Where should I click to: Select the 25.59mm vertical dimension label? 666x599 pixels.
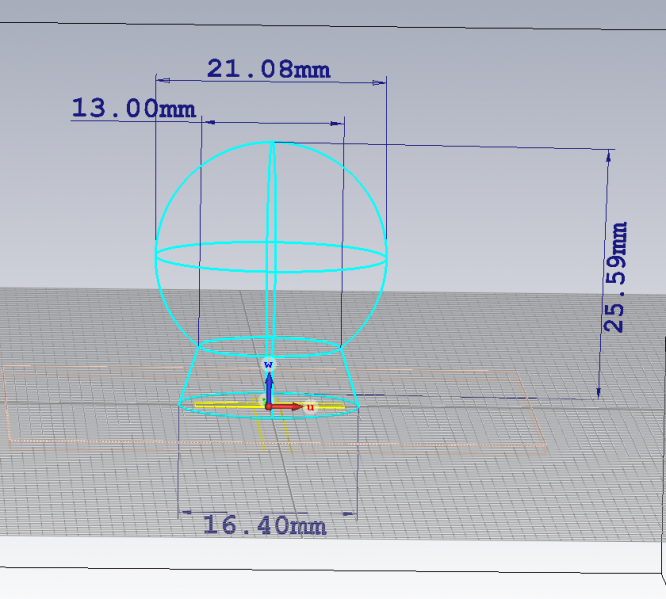pos(615,277)
